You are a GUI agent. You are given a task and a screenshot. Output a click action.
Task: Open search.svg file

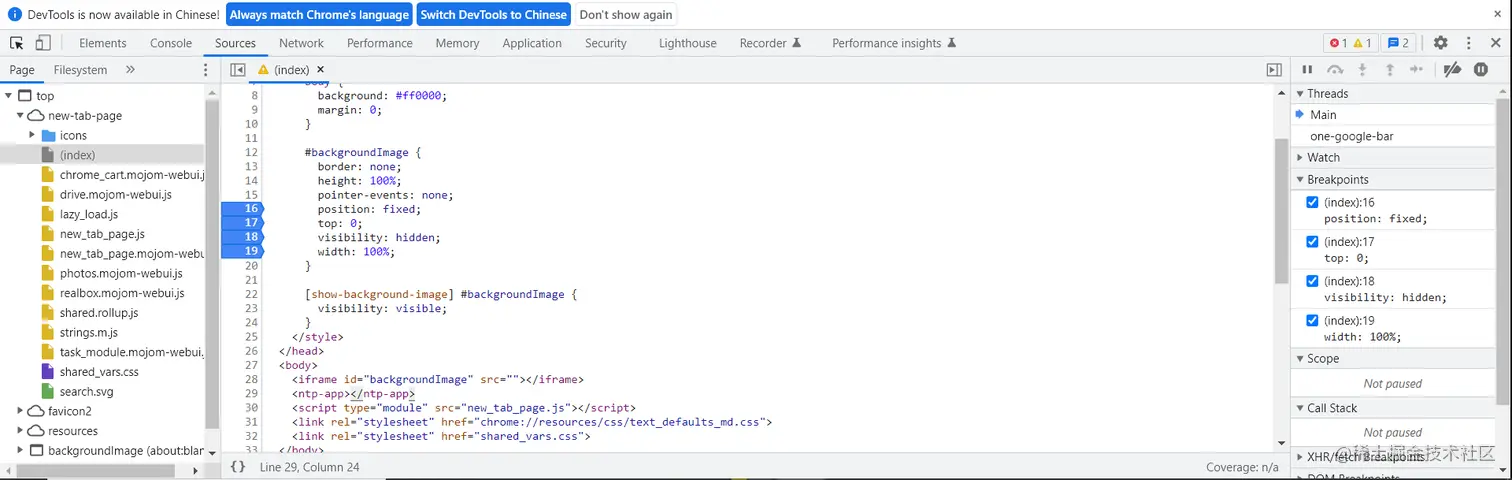[86, 392]
